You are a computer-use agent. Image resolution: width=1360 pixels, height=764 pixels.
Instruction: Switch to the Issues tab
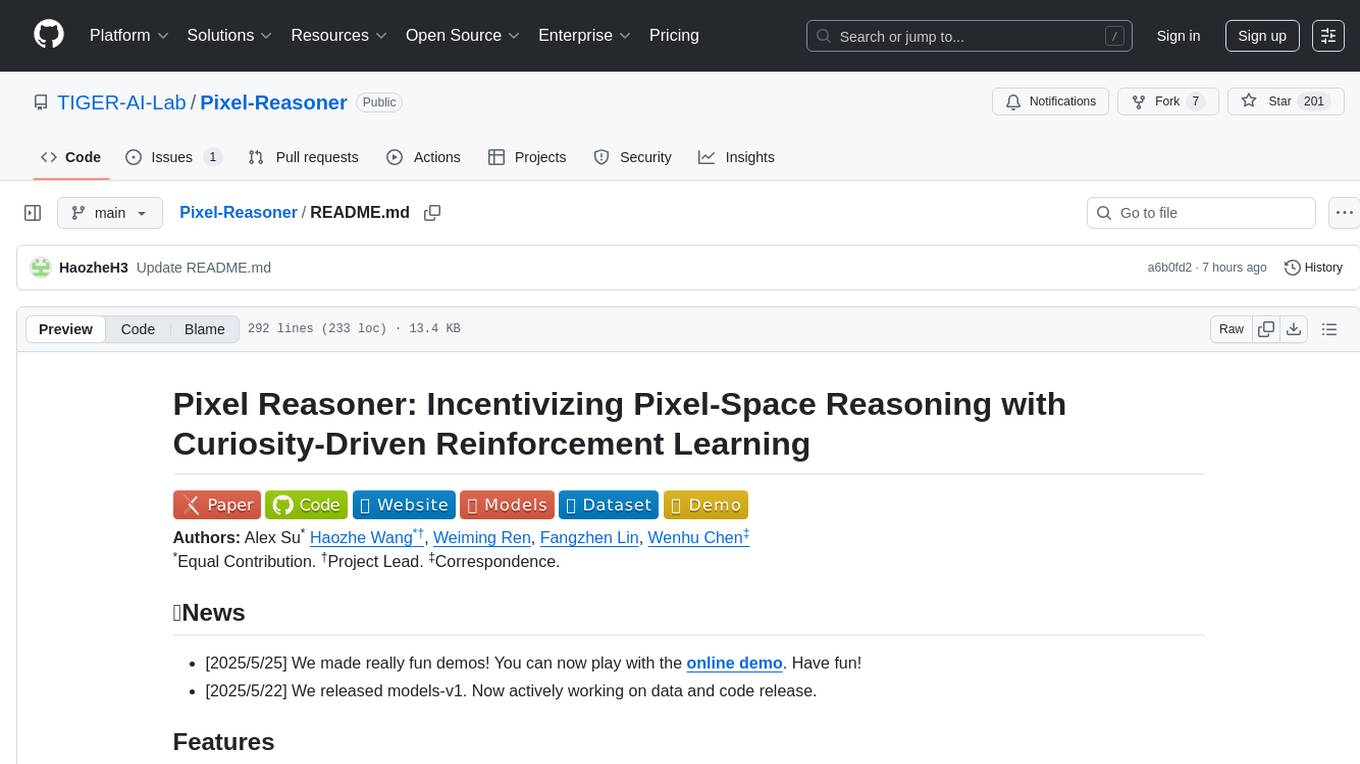174,157
